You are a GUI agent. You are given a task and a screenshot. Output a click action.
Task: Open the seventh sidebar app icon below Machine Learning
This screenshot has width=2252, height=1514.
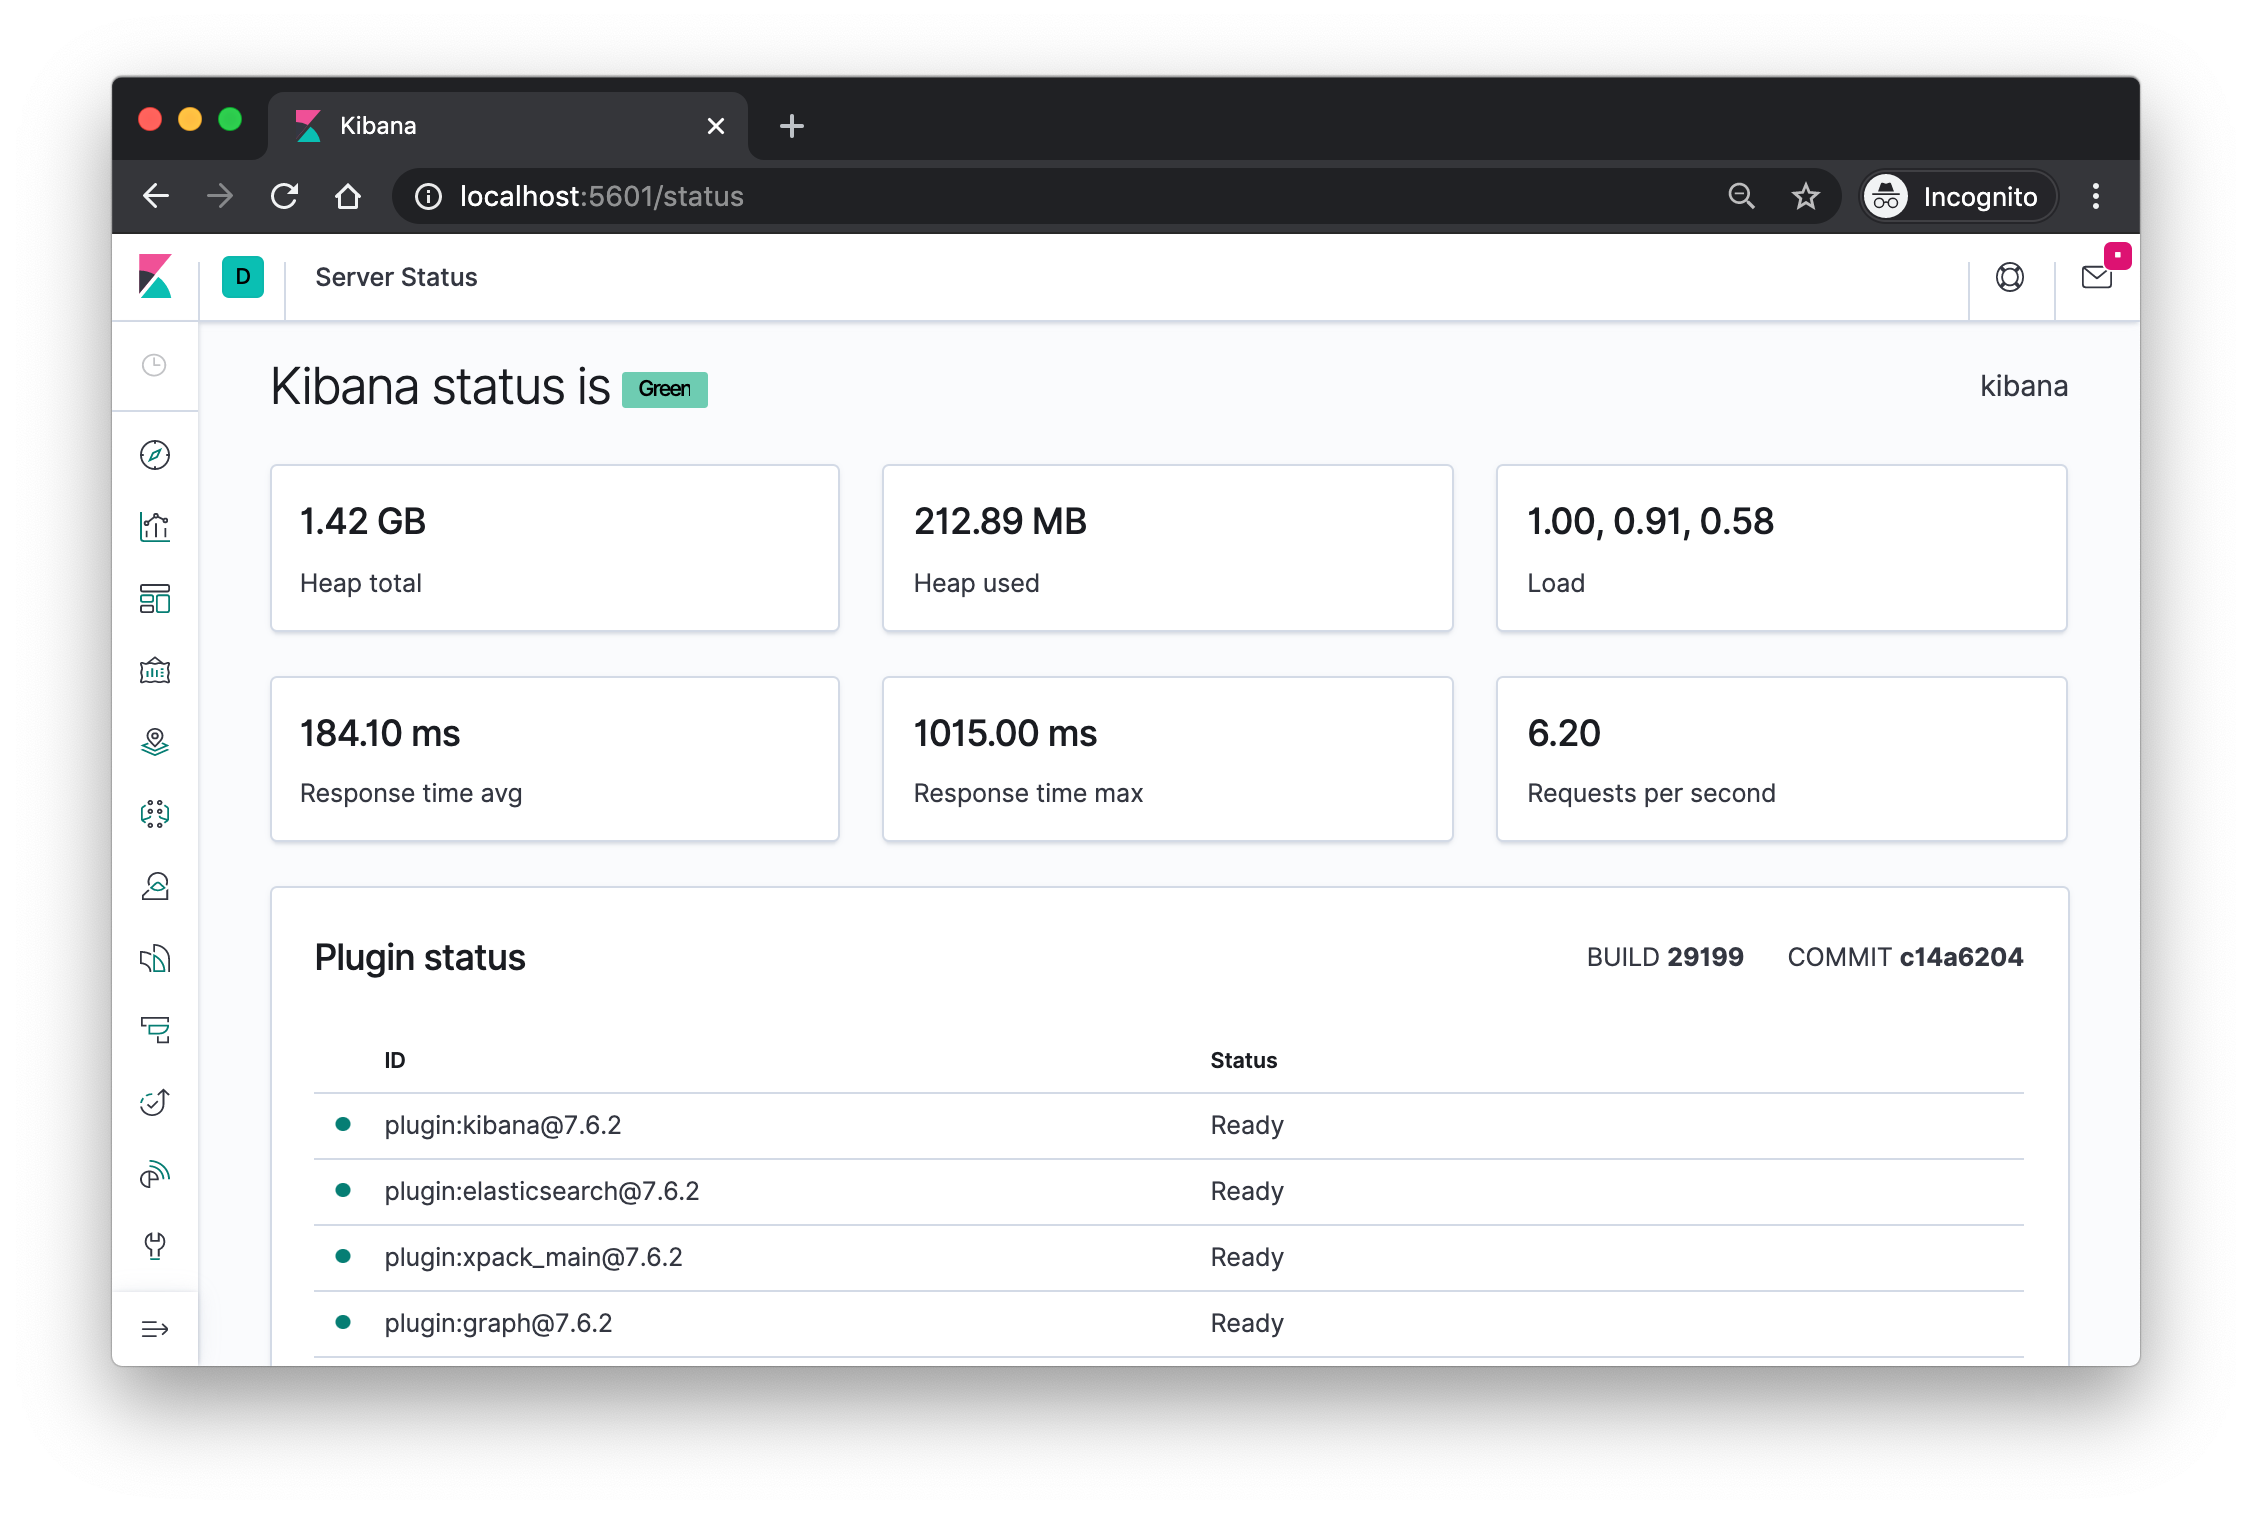[x=155, y=886]
